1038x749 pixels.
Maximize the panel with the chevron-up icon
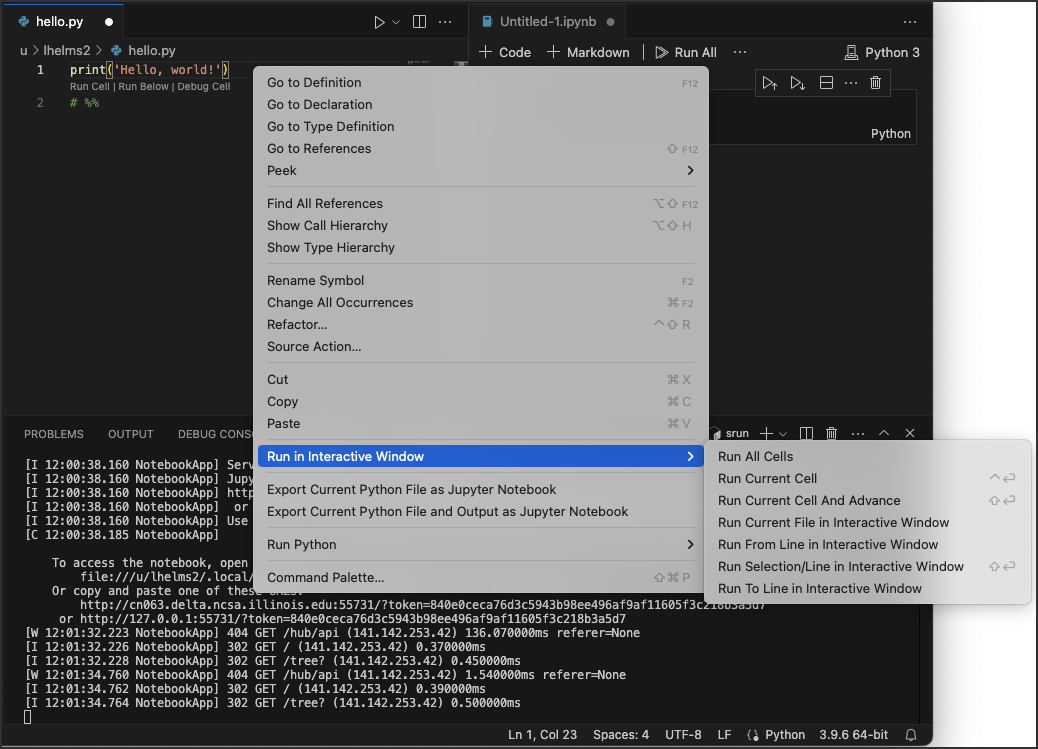[884, 433]
